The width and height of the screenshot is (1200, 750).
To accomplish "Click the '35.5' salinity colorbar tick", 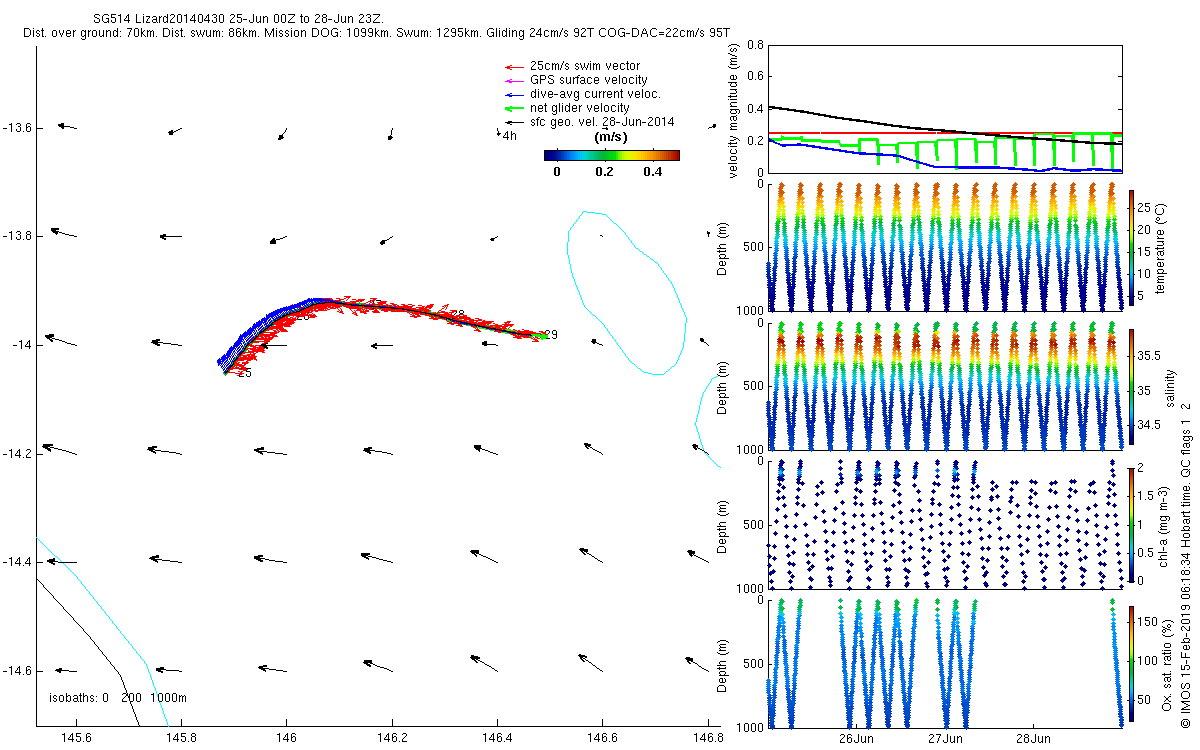I will [1150, 355].
